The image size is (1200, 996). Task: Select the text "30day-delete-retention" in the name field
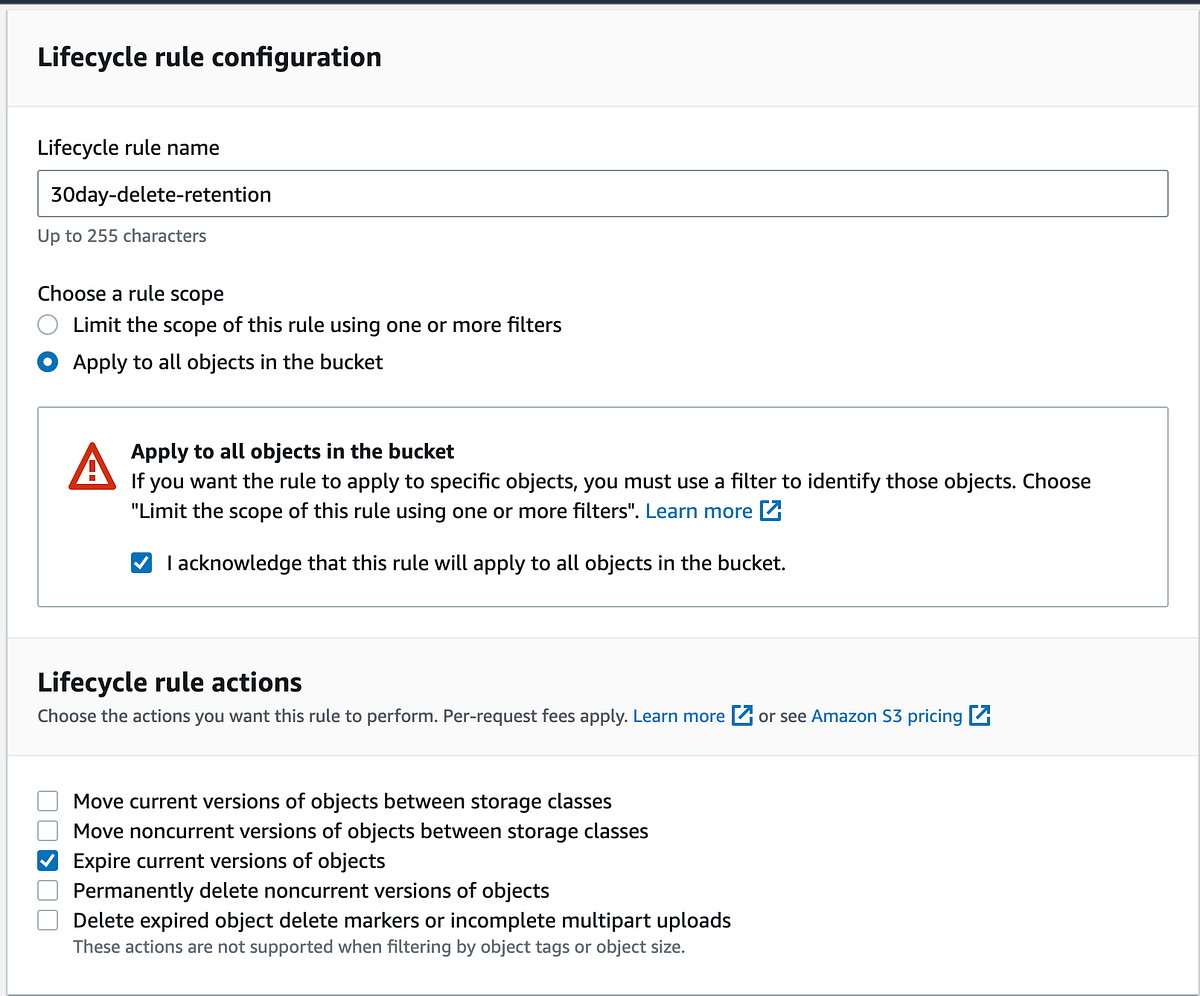pos(159,194)
